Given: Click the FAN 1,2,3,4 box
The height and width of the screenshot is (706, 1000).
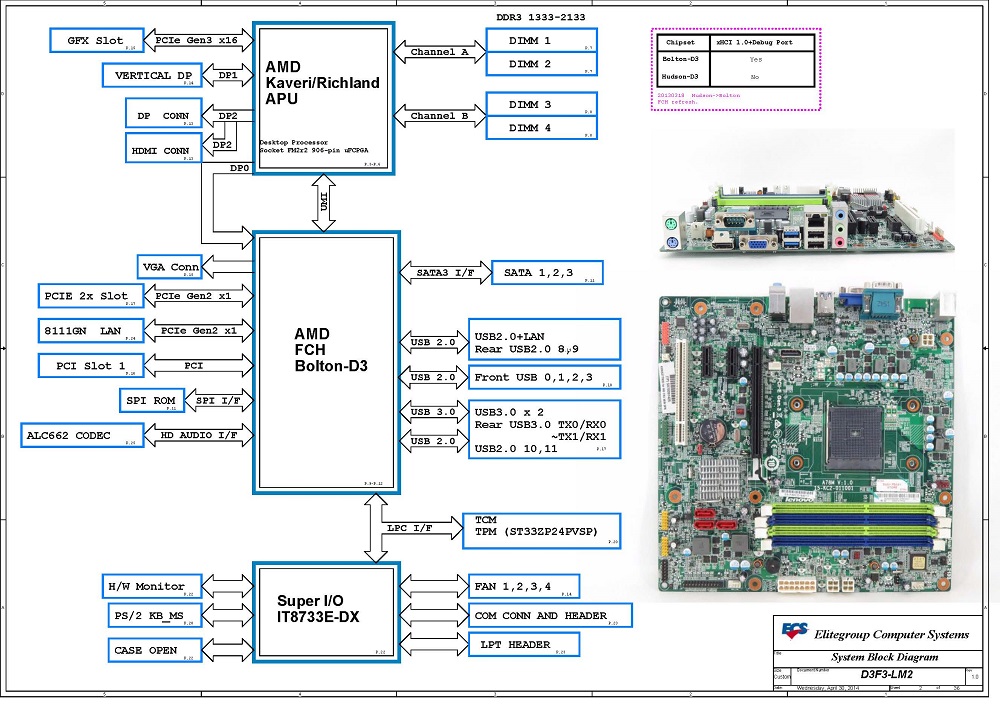Looking at the screenshot, I should [524, 586].
